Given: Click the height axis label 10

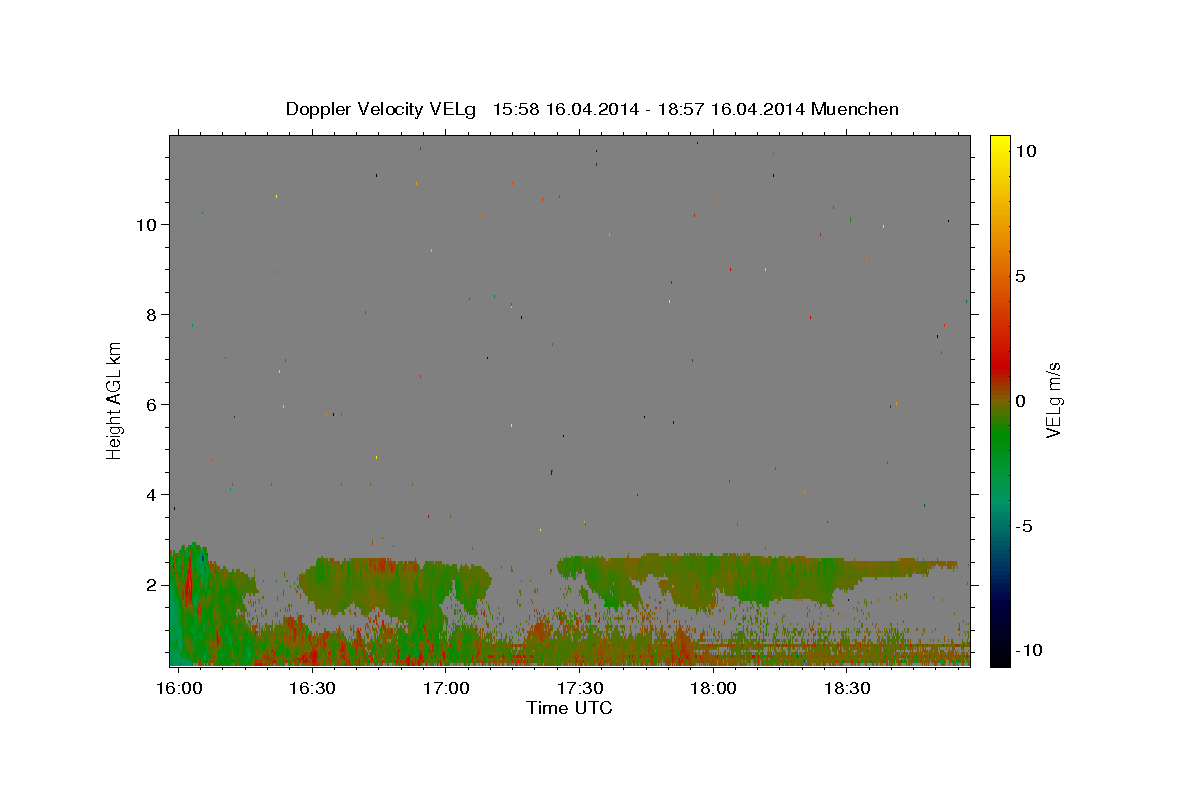Looking at the screenshot, I should coord(146,224).
